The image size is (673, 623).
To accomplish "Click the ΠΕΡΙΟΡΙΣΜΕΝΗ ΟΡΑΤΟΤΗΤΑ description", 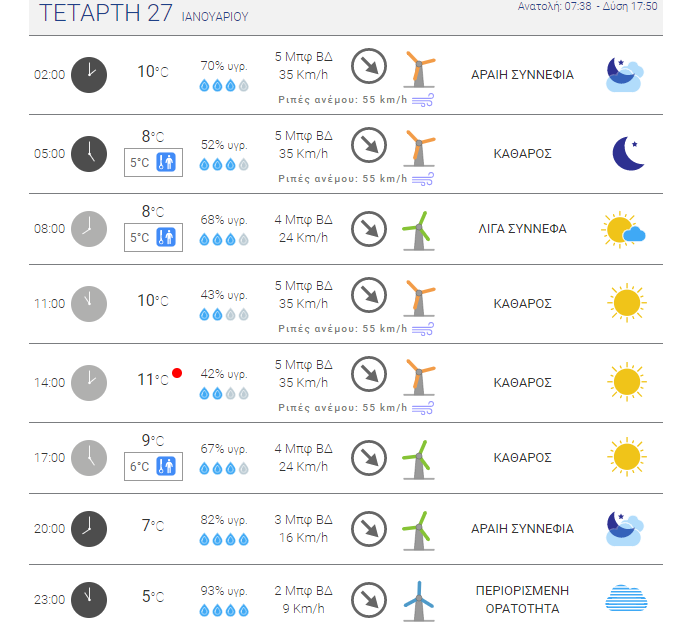I will click(522, 599).
